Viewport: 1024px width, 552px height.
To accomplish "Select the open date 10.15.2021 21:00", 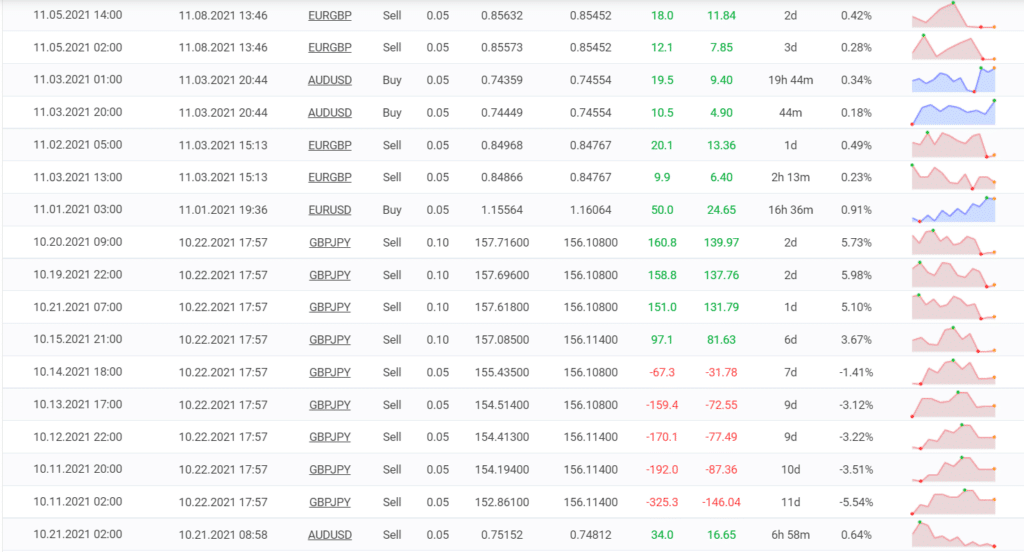I will [x=78, y=339].
